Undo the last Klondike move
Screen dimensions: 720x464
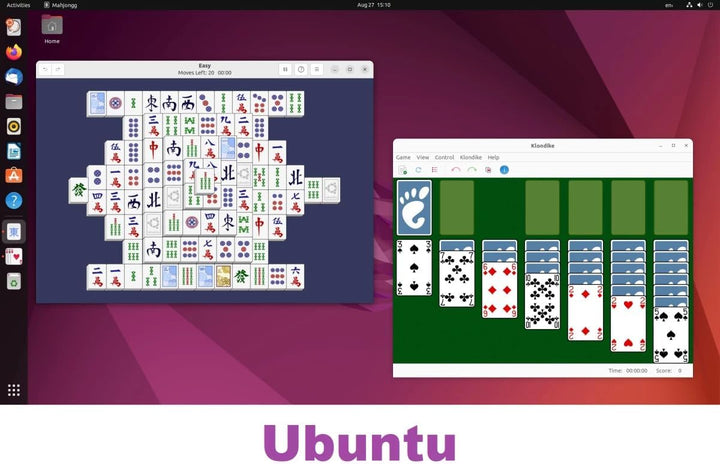[x=456, y=170]
